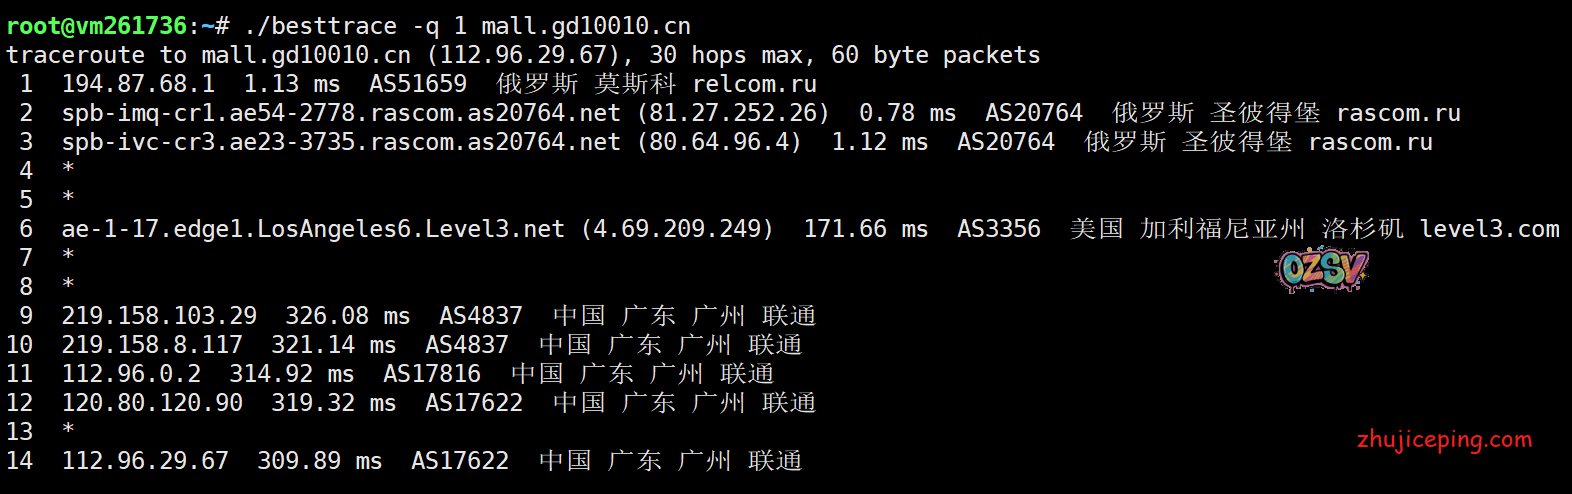
Task: Click hostname spb-ivc-cr3.ae23-3735.rascom.as20764.net
Action: point(341,142)
